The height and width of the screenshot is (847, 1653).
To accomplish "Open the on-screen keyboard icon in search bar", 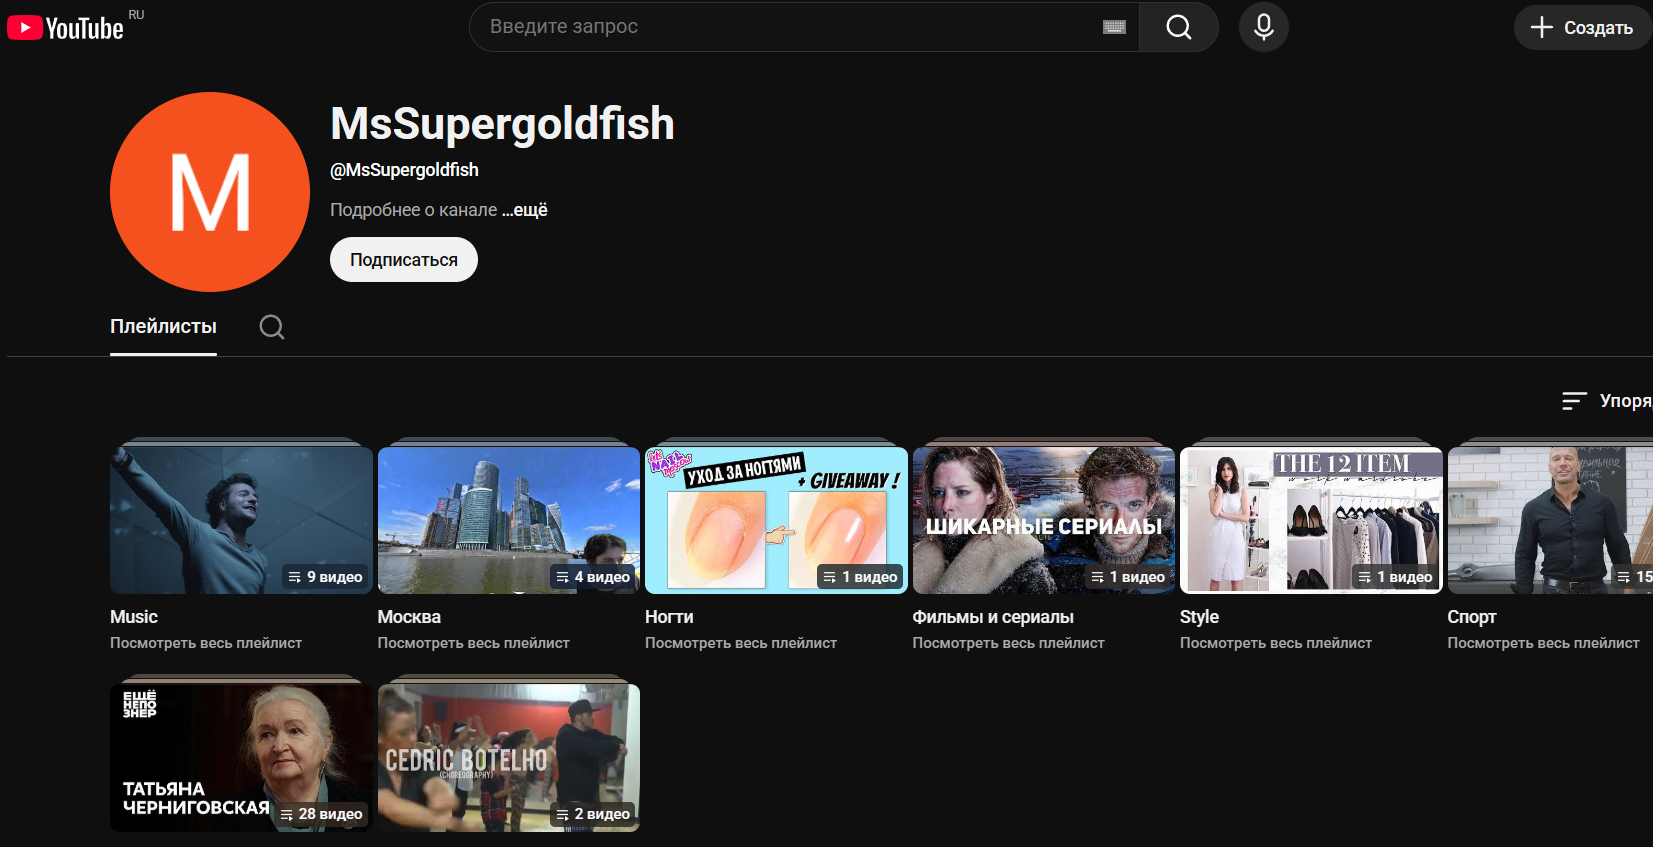I will (x=1114, y=27).
